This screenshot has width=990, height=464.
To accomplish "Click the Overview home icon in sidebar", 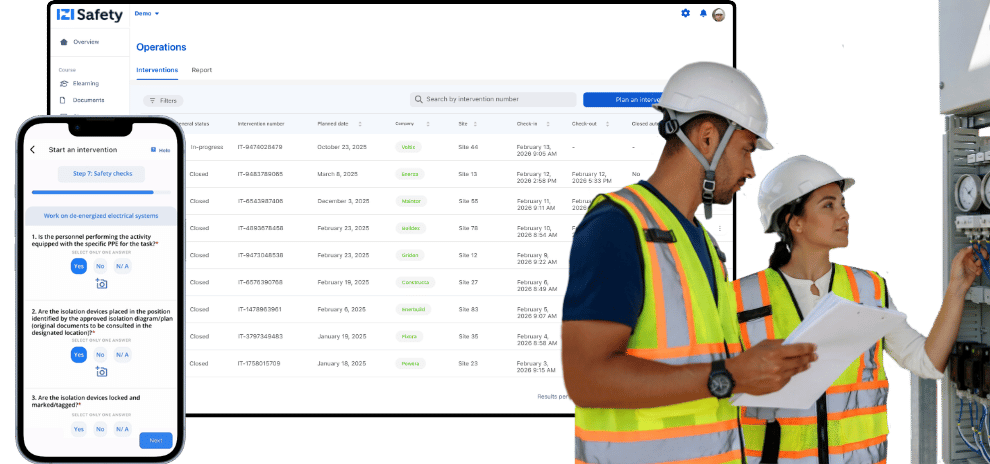I will (x=64, y=42).
